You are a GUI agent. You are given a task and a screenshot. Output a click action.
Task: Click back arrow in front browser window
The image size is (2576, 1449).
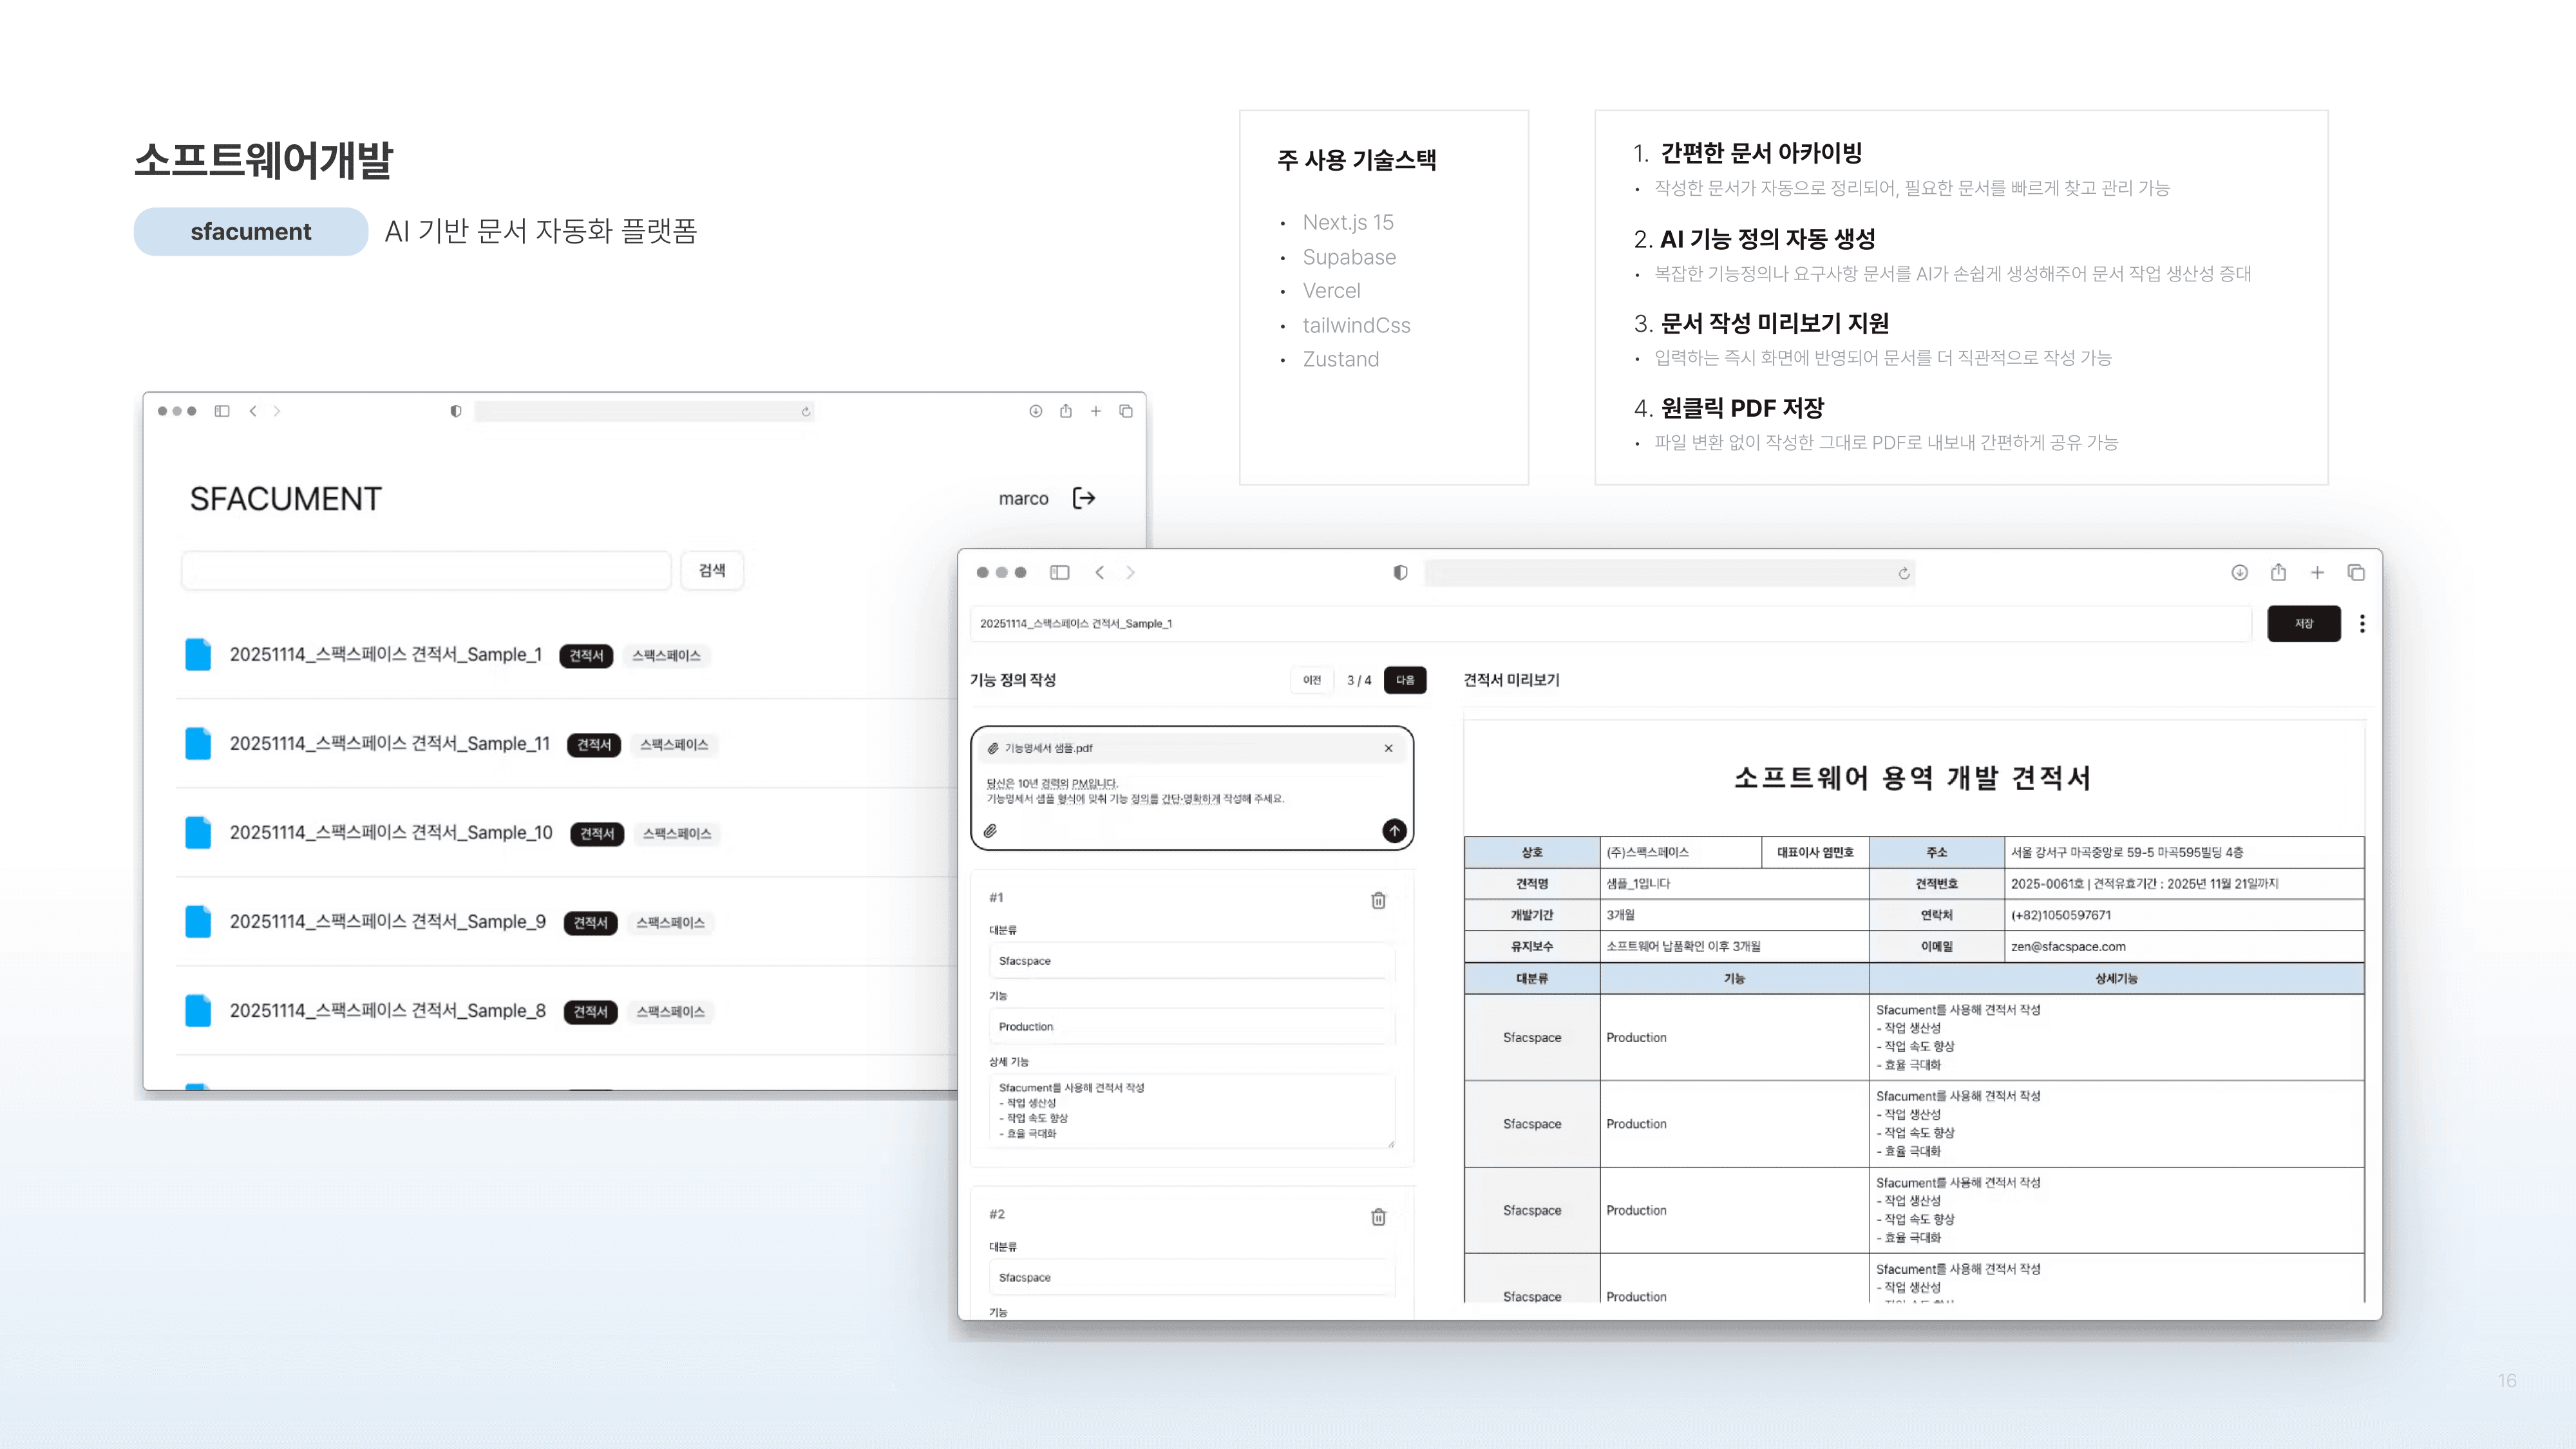[1100, 572]
